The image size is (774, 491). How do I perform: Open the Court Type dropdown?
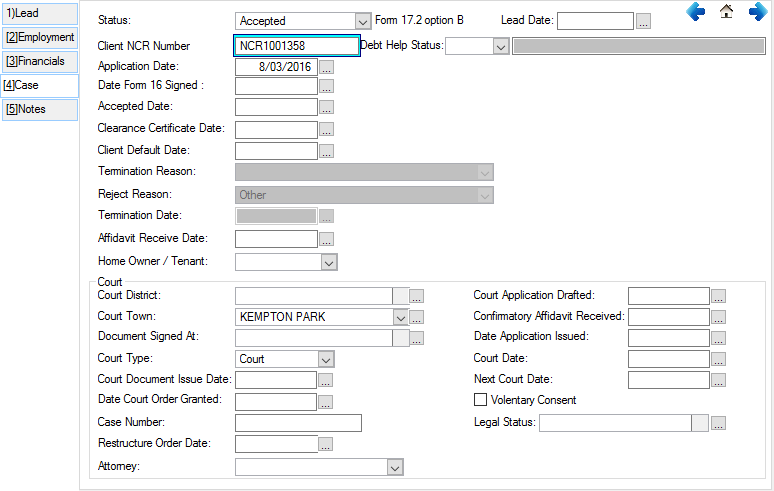(326, 359)
